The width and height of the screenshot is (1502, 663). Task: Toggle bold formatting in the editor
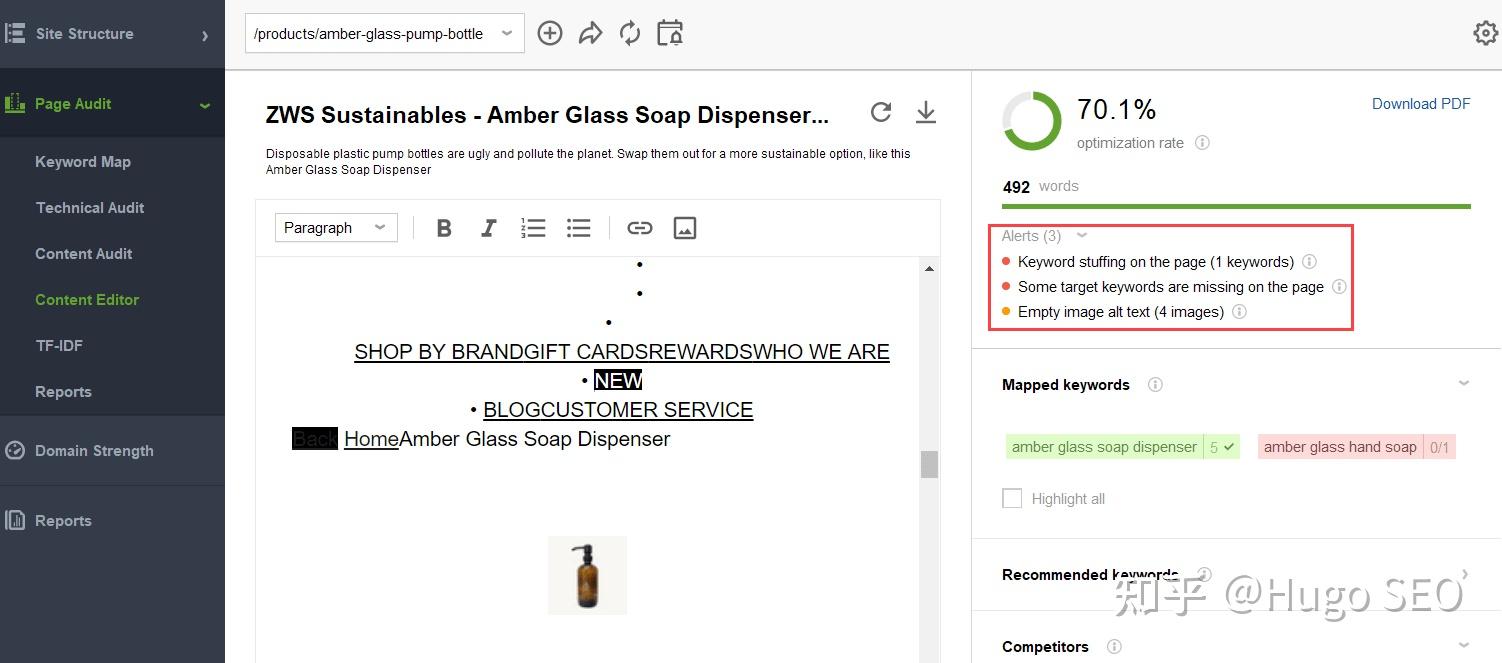(x=443, y=228)
